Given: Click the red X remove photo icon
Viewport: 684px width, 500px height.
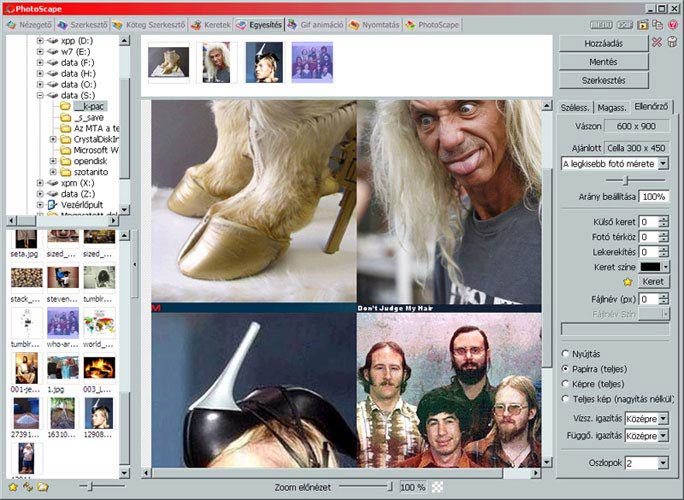Looking at the screenshot, I should pos(656,42).
